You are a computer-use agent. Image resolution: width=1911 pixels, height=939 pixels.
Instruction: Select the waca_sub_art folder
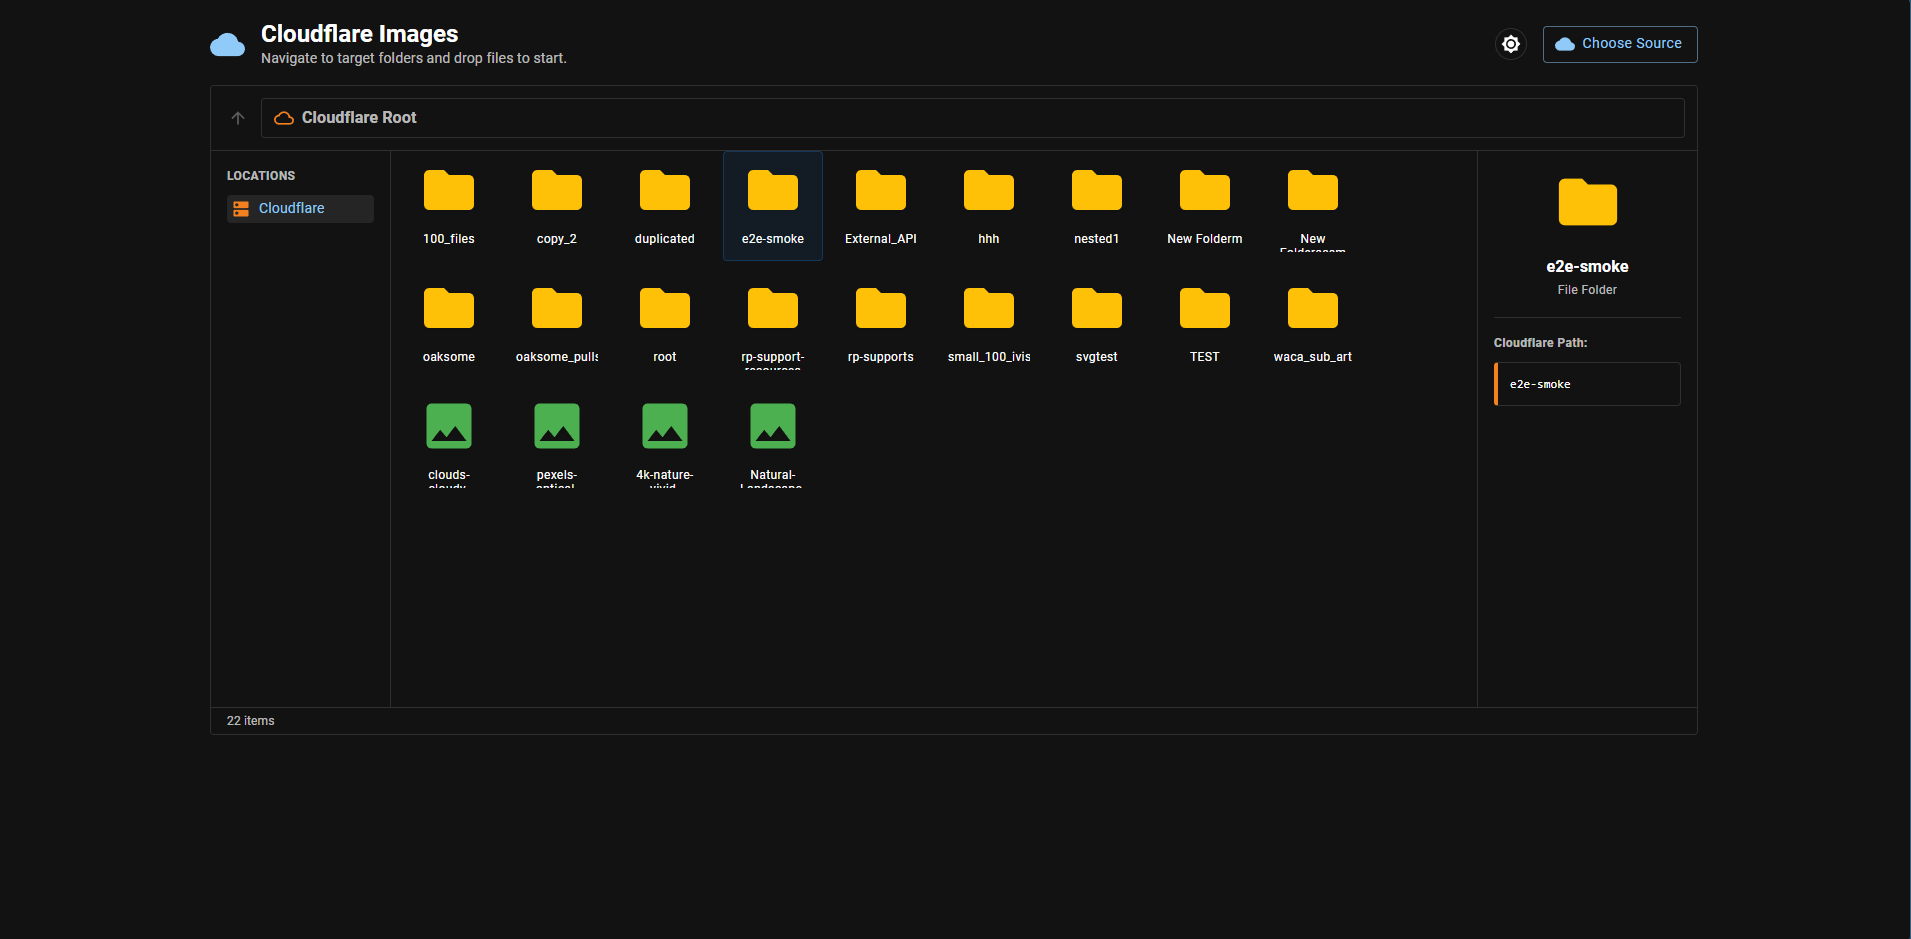click(1313, 324)
